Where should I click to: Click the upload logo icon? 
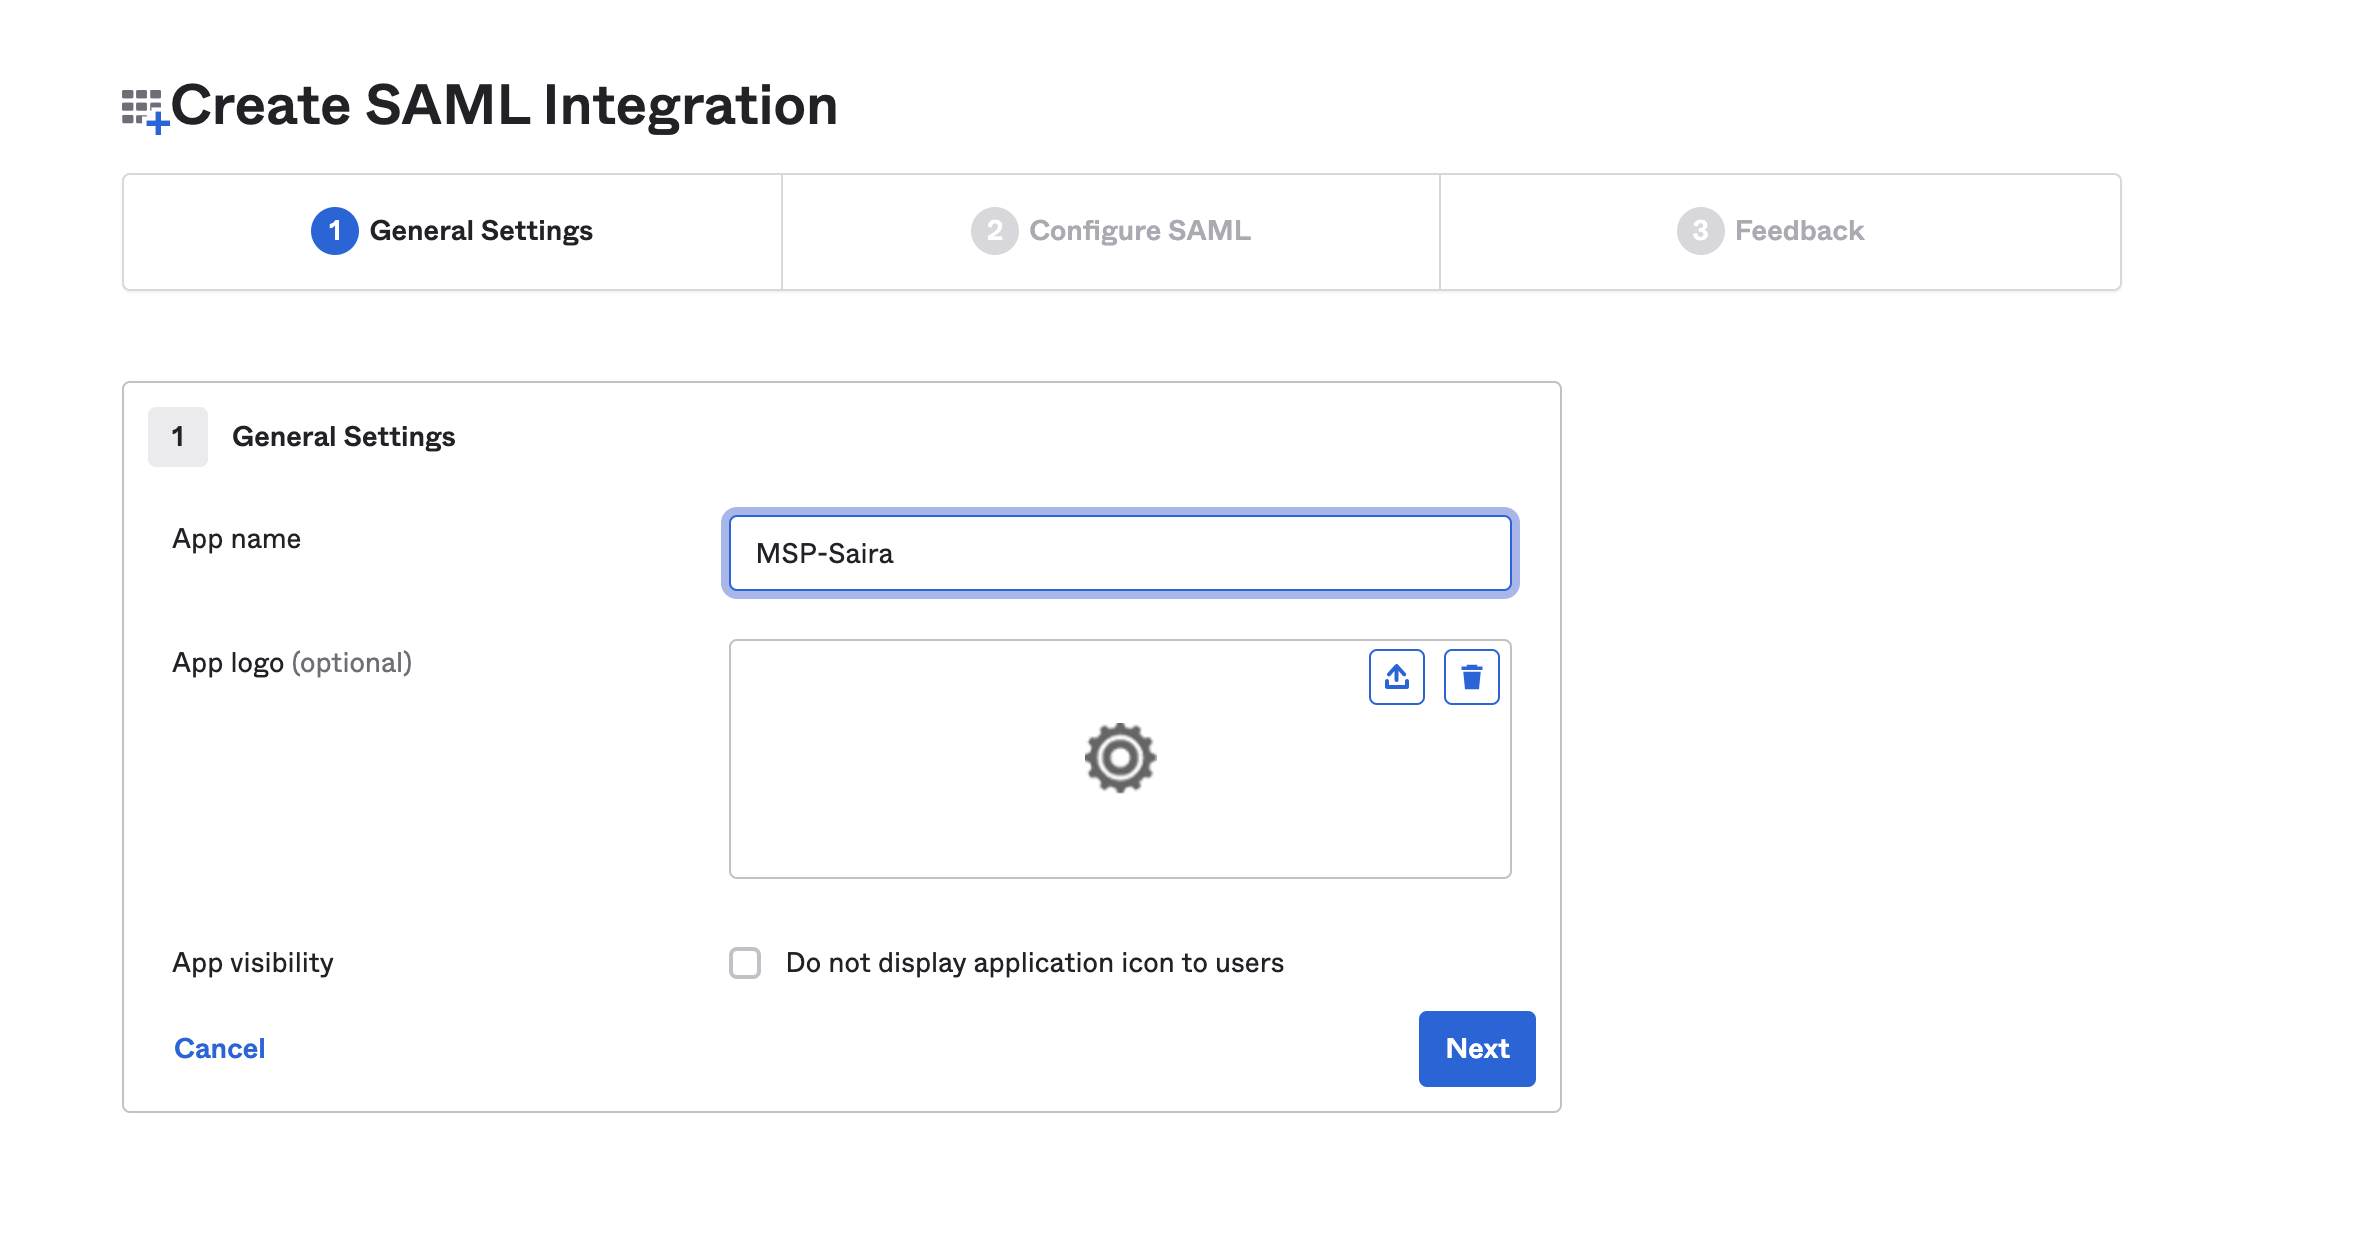[x=1396, y=677]
